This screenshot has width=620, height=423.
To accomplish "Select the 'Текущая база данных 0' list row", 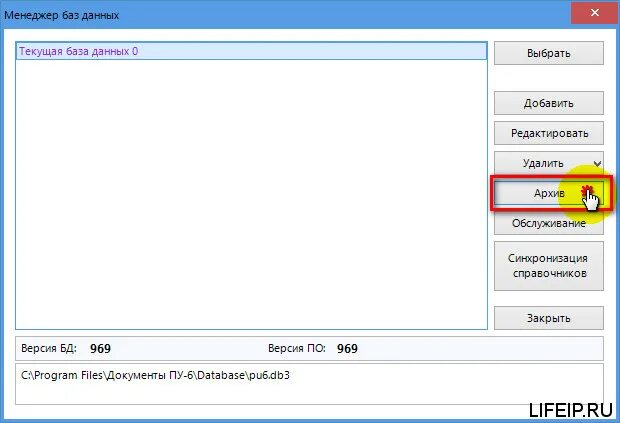I will (x=251, y=51).
